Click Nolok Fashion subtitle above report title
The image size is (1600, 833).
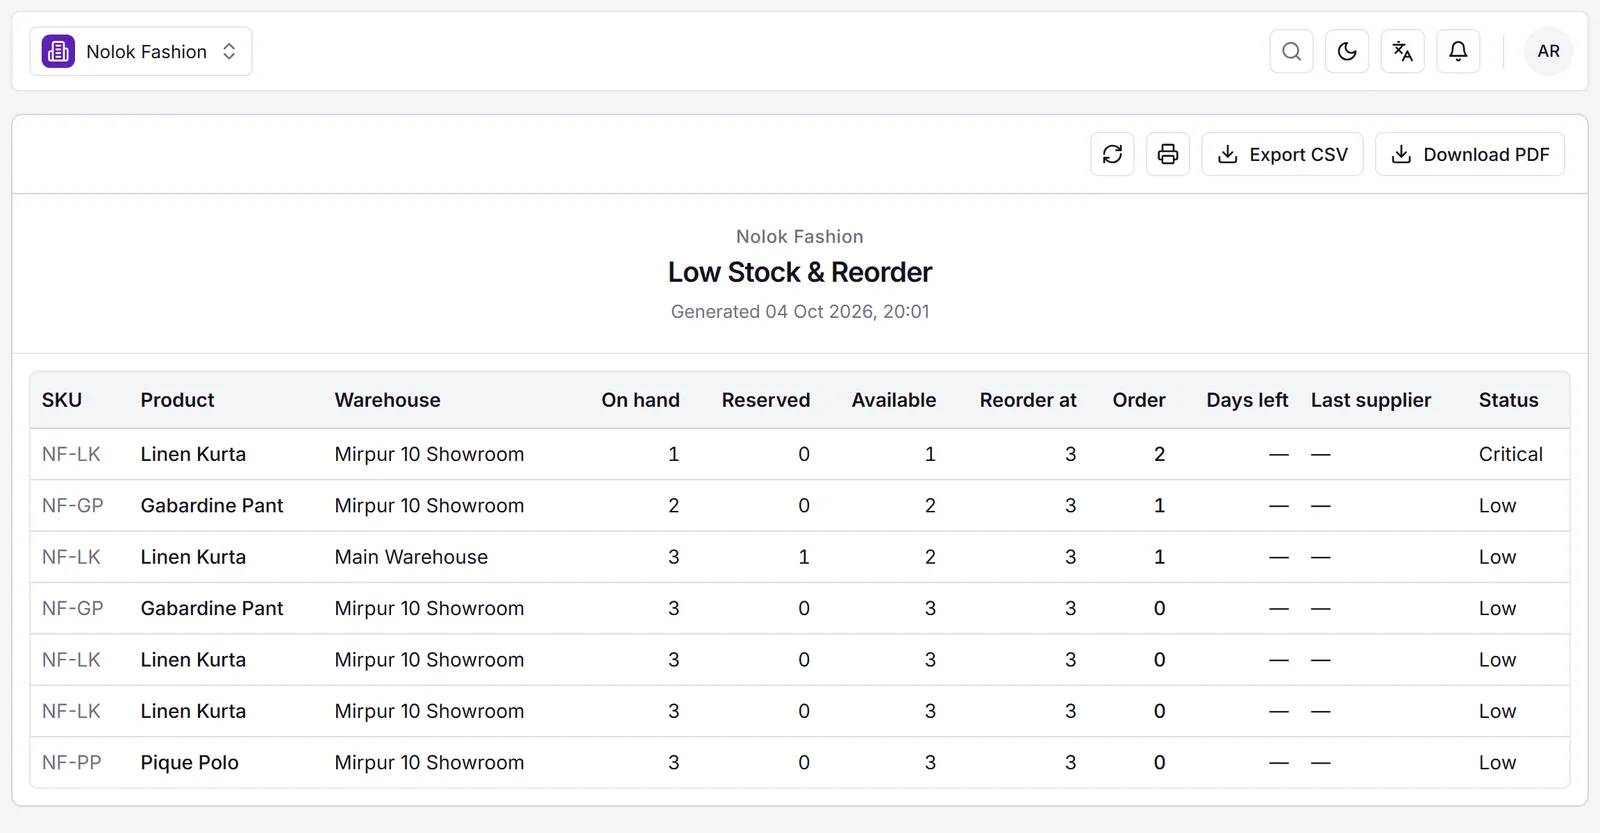(800, 236)
